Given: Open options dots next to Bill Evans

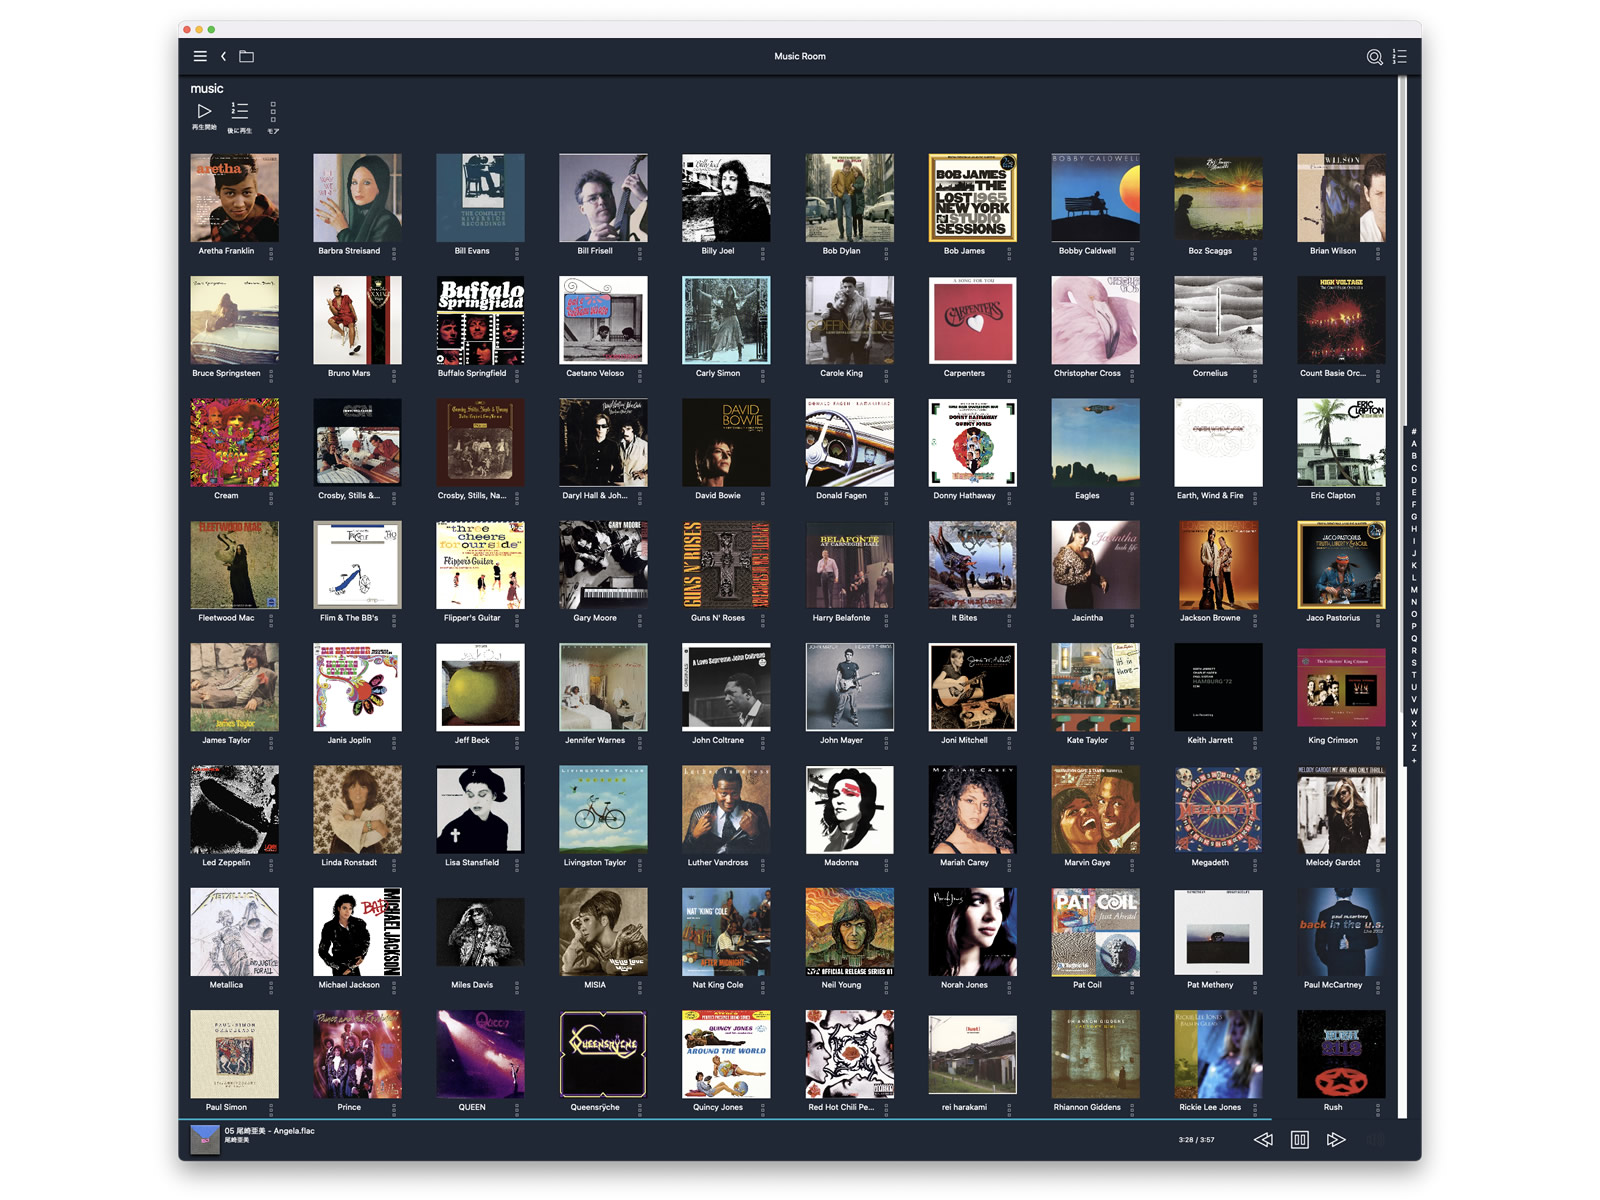Looking at the screenshot, I should [517, 253].
